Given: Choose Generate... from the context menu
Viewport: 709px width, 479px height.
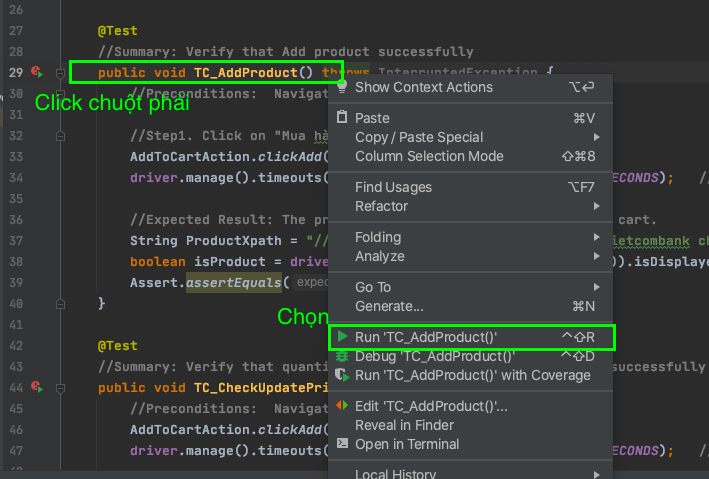Looking at the screenshot, I should point(470,306).
